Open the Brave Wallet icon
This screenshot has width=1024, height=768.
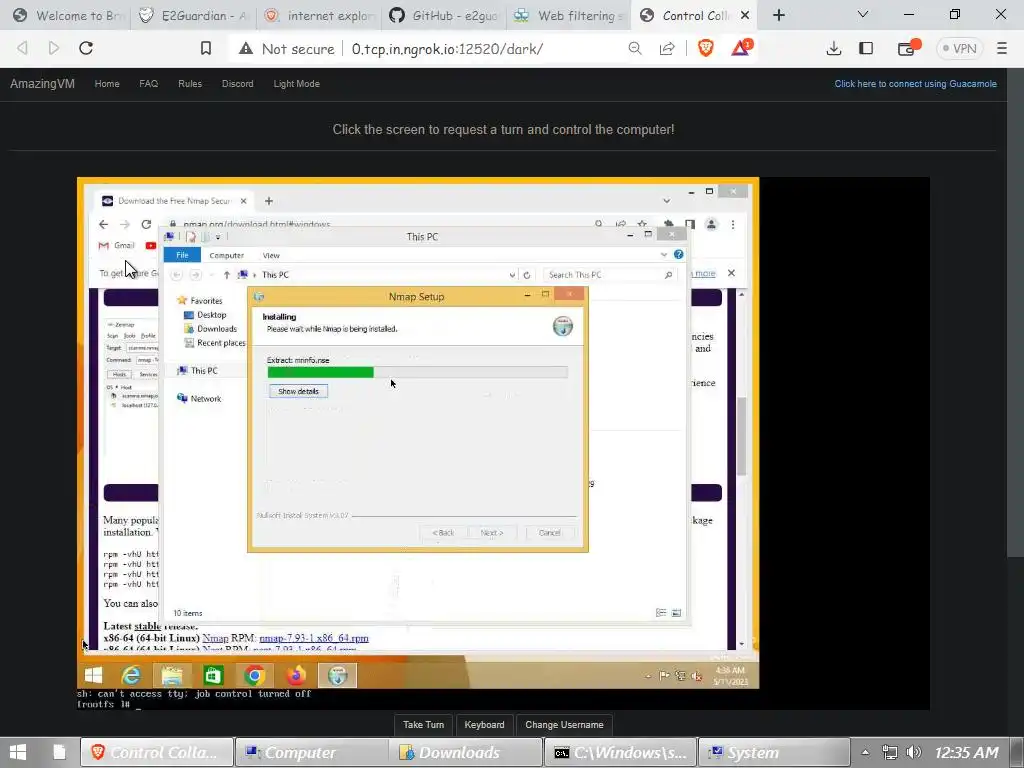(x=908, y=48)
